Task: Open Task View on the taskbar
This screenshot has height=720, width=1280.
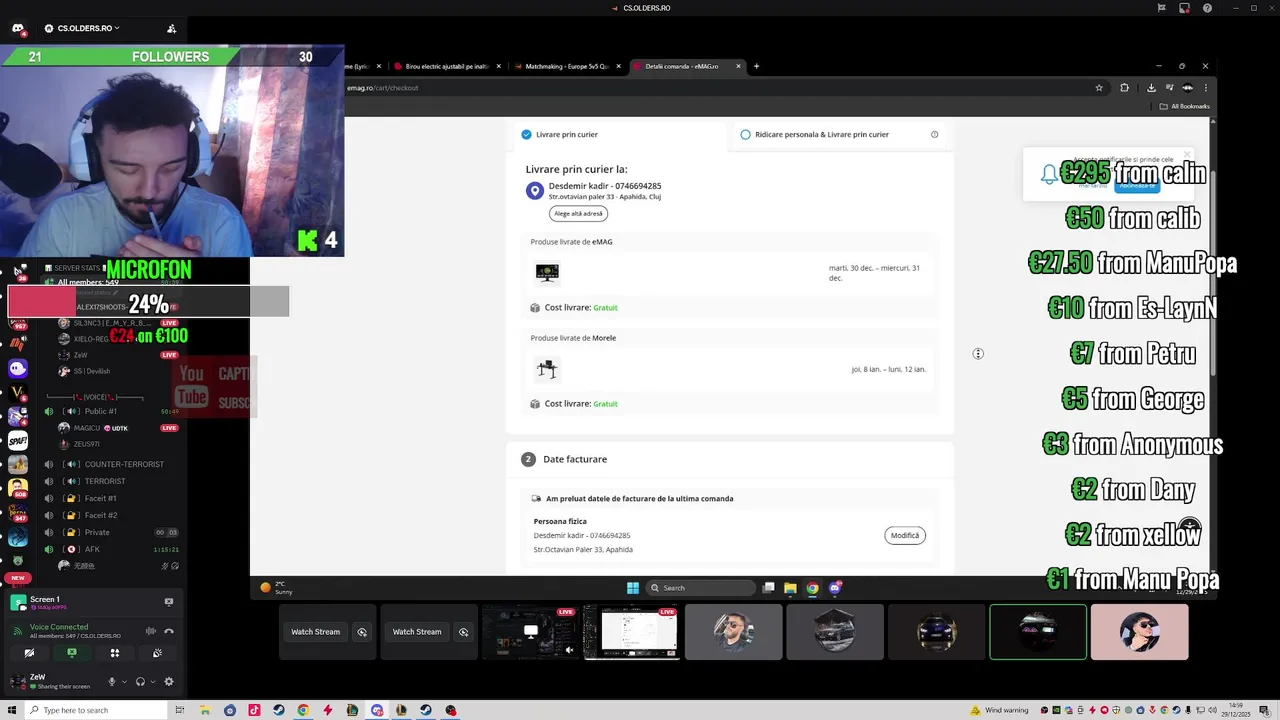Action: pos(180,710)
